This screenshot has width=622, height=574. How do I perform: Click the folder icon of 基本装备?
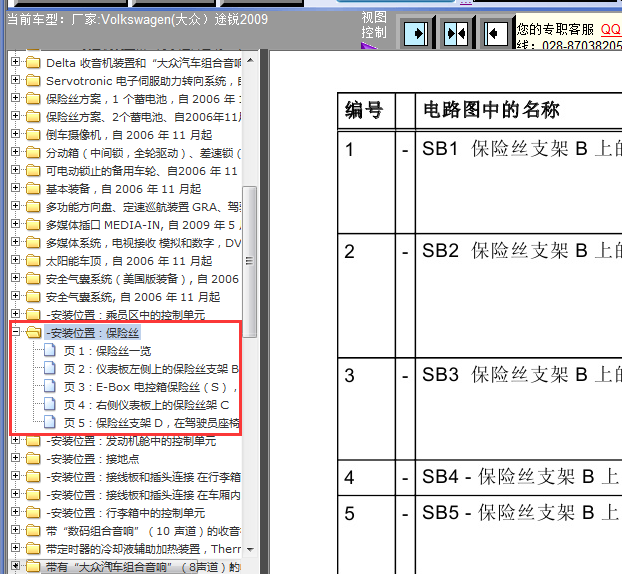33,188
